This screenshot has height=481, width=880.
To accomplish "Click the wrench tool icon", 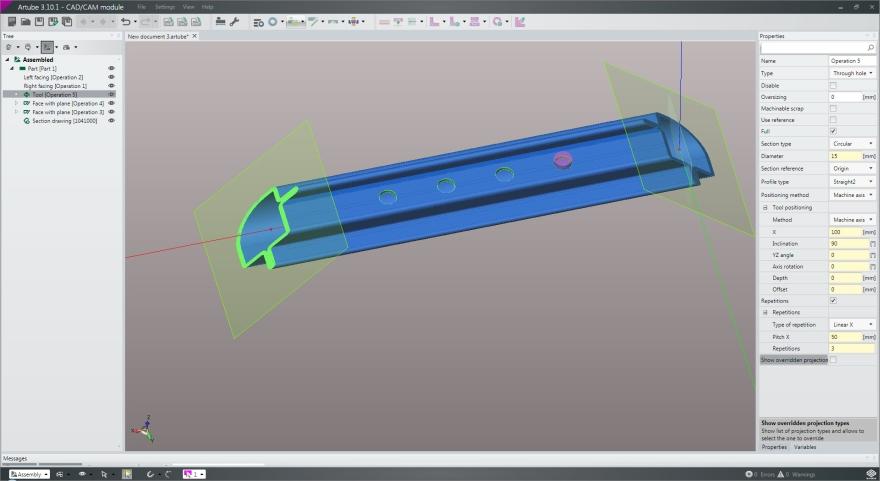I will 234,21.
